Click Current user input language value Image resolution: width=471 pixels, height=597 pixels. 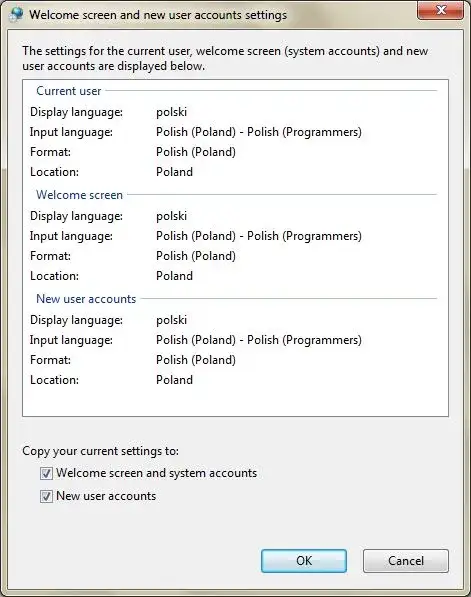(x=259, y=132)
